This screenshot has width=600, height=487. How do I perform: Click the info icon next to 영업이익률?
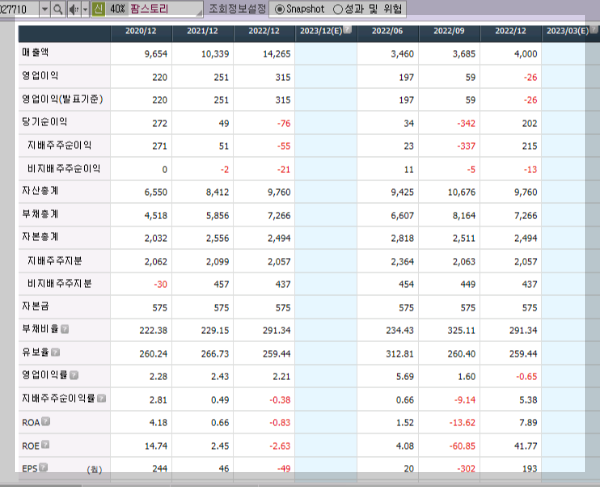click(x=74, y=375)
